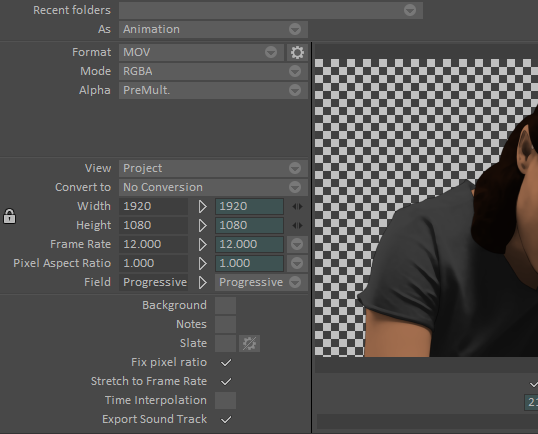Expand the Mode RGBA dropdown
Image resolution: width=538 pixels, height=434 pixels.
click(213, 71)
